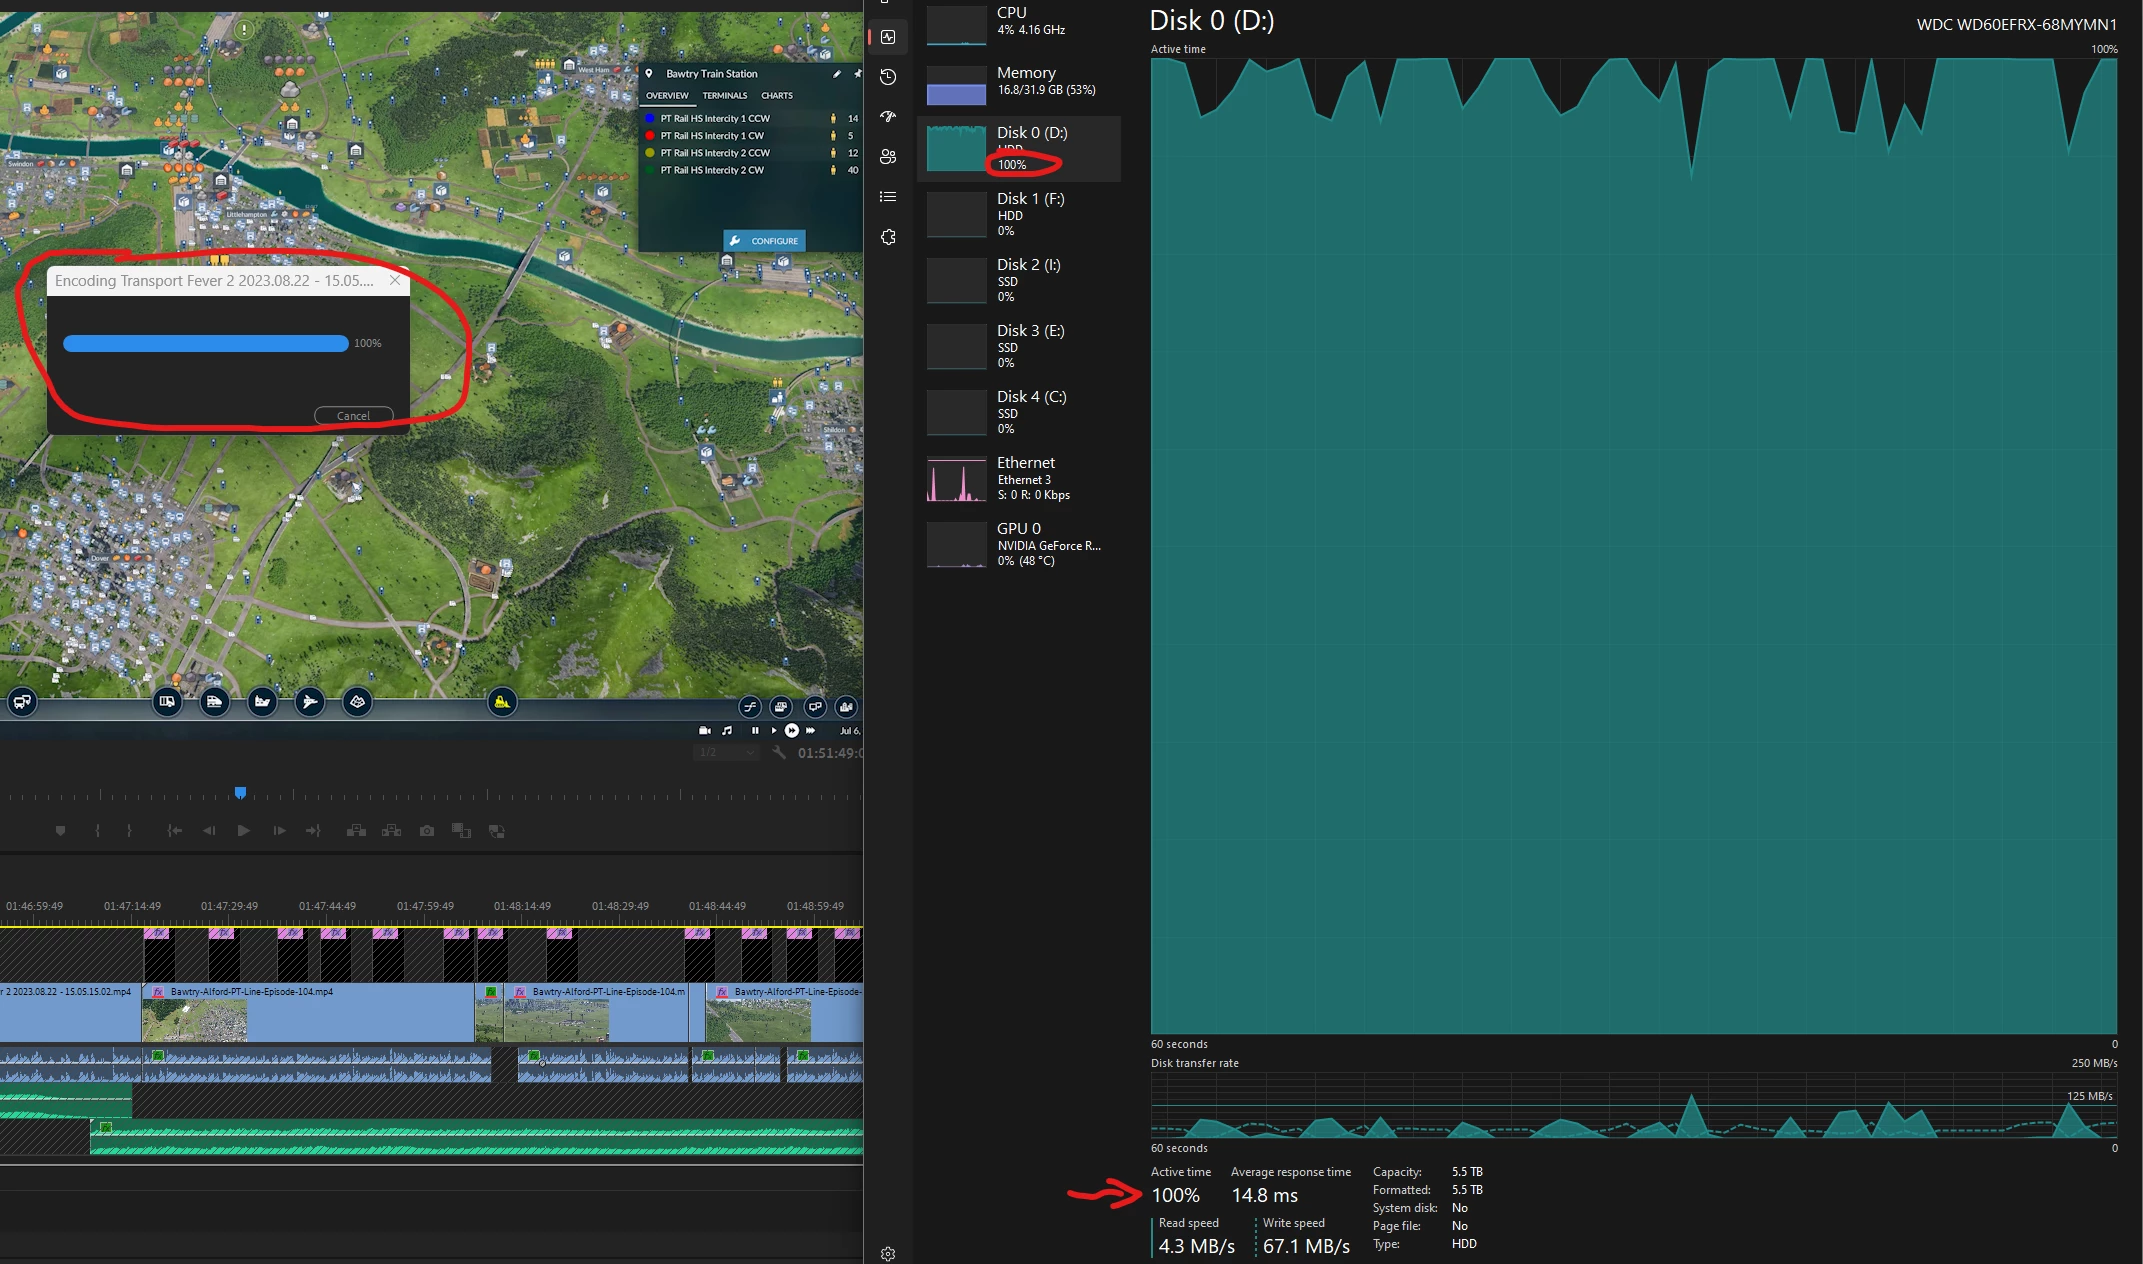Click the Add Marker button
Screen dimensions: 2143x1264
[61, 831]
